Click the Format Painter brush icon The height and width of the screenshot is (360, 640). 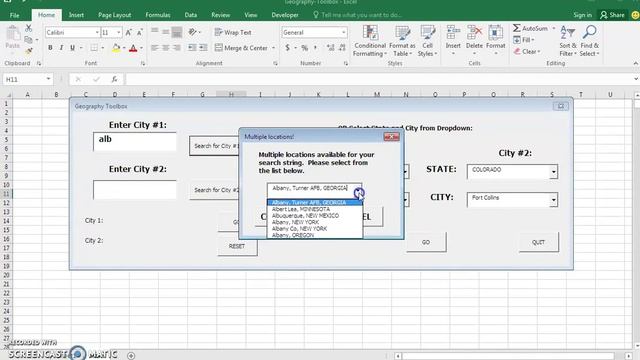pyautogui.click(x=29, y=51)
